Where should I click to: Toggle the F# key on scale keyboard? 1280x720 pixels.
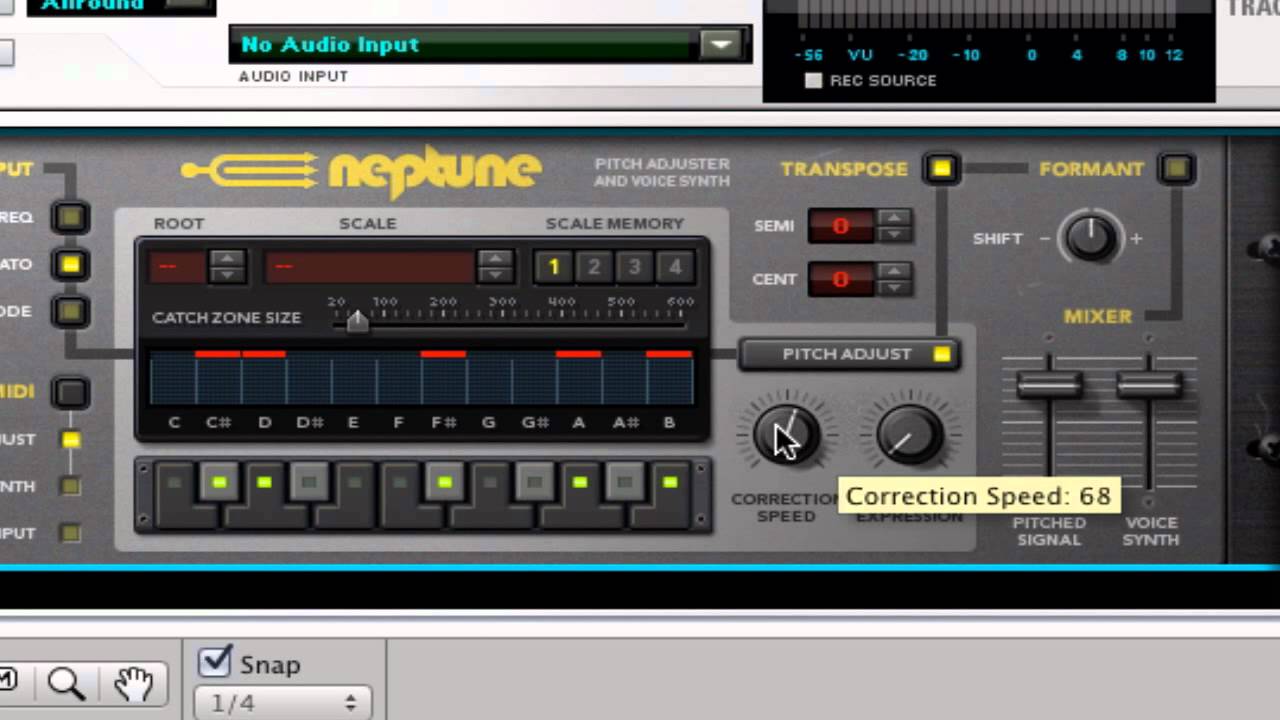coord(445,483)
